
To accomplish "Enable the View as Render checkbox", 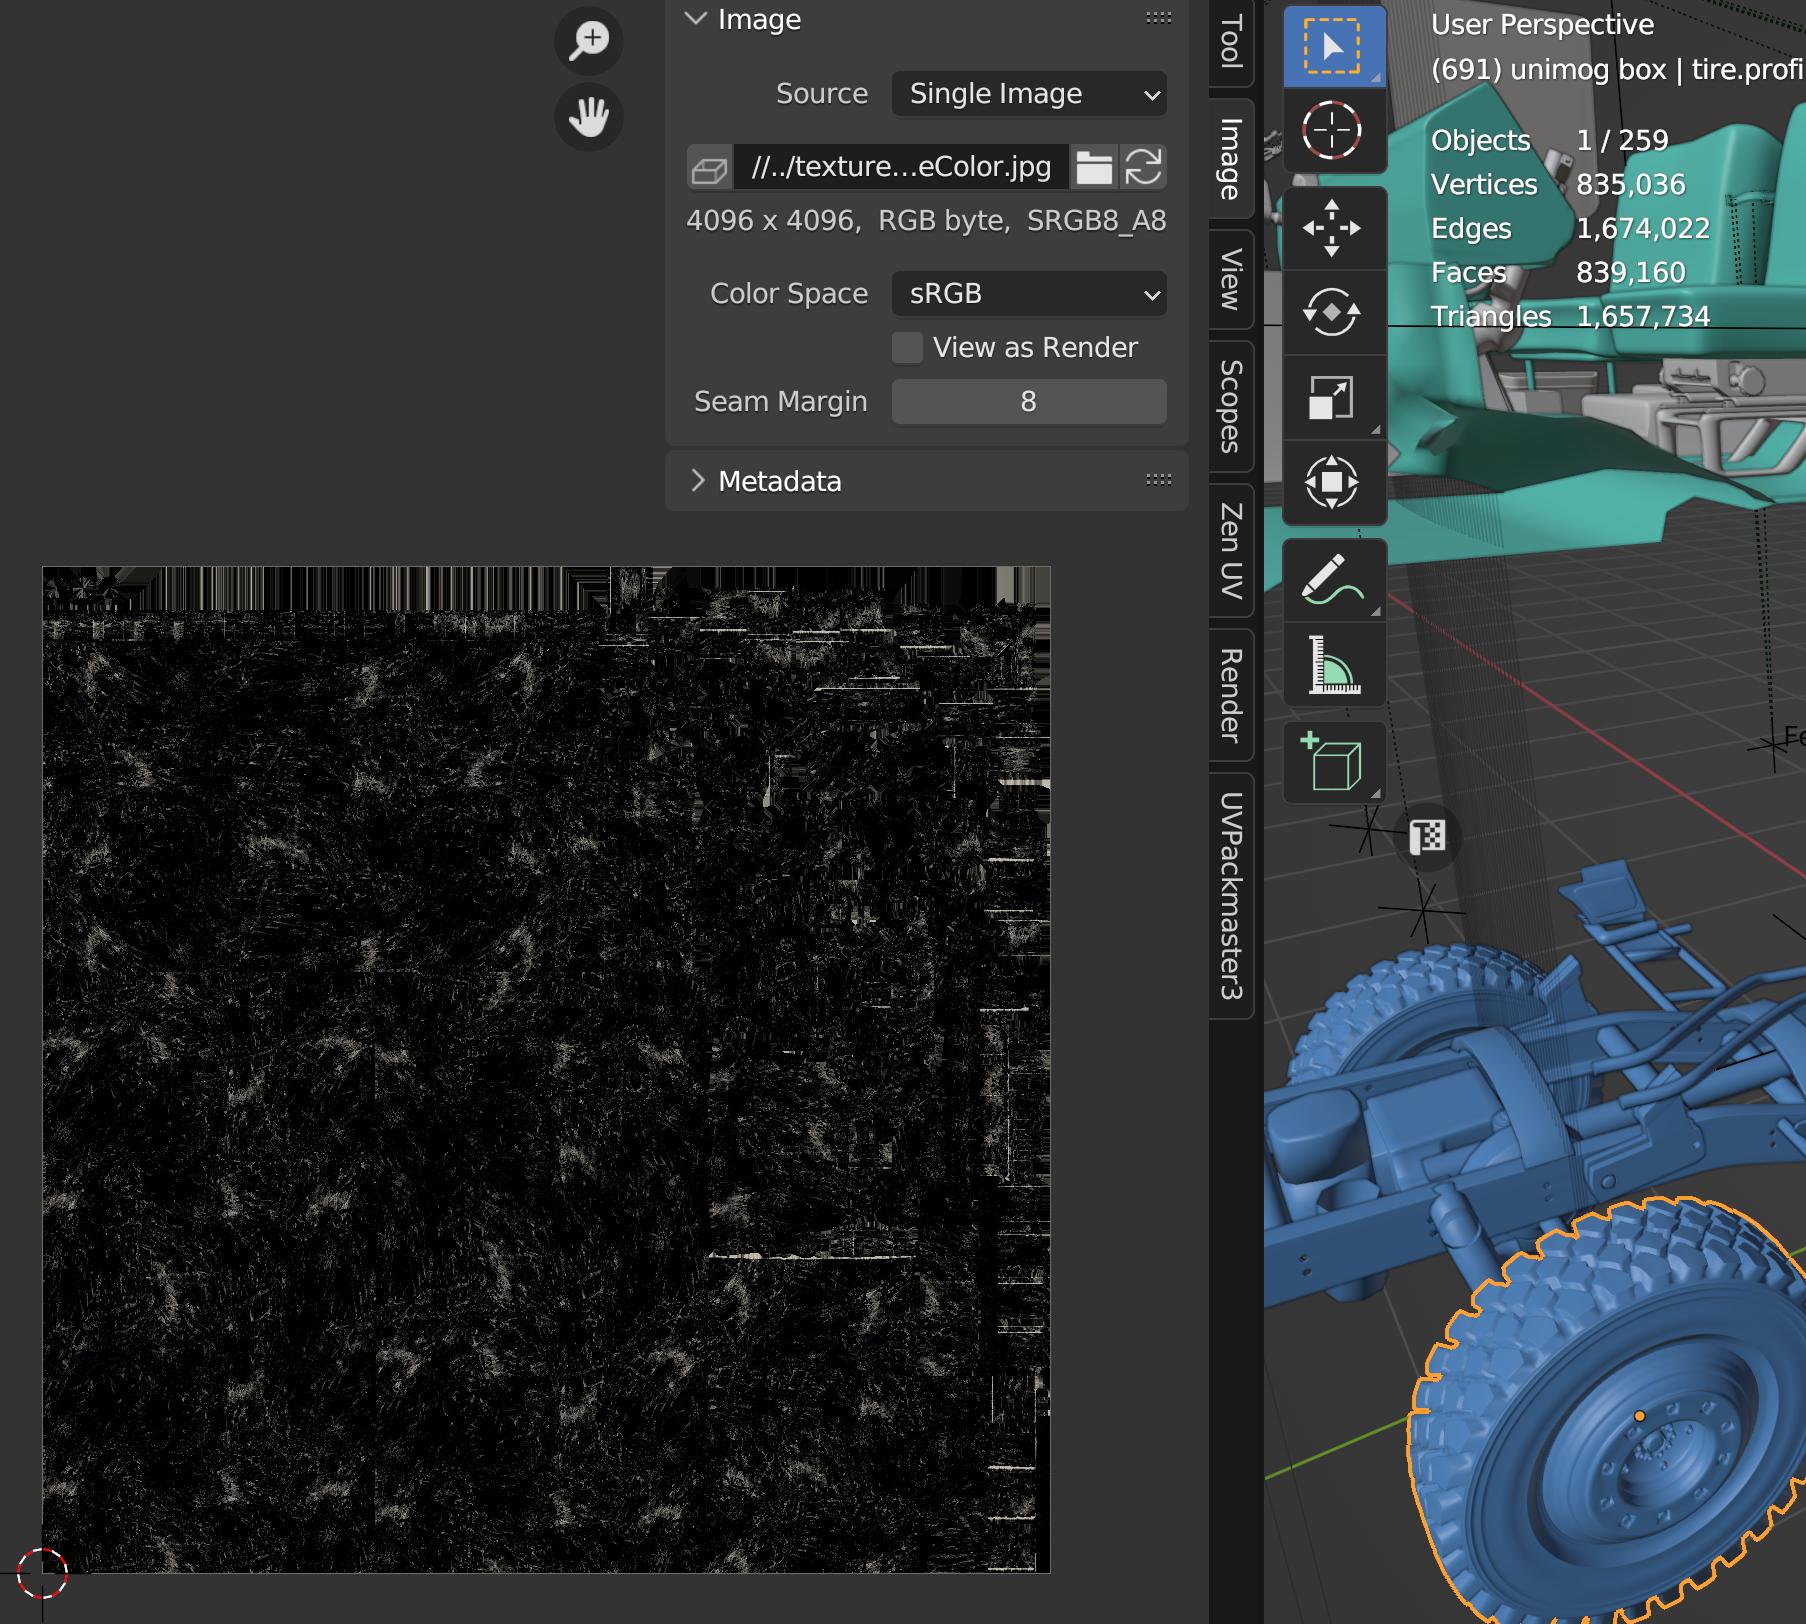I will pos(907,348).
